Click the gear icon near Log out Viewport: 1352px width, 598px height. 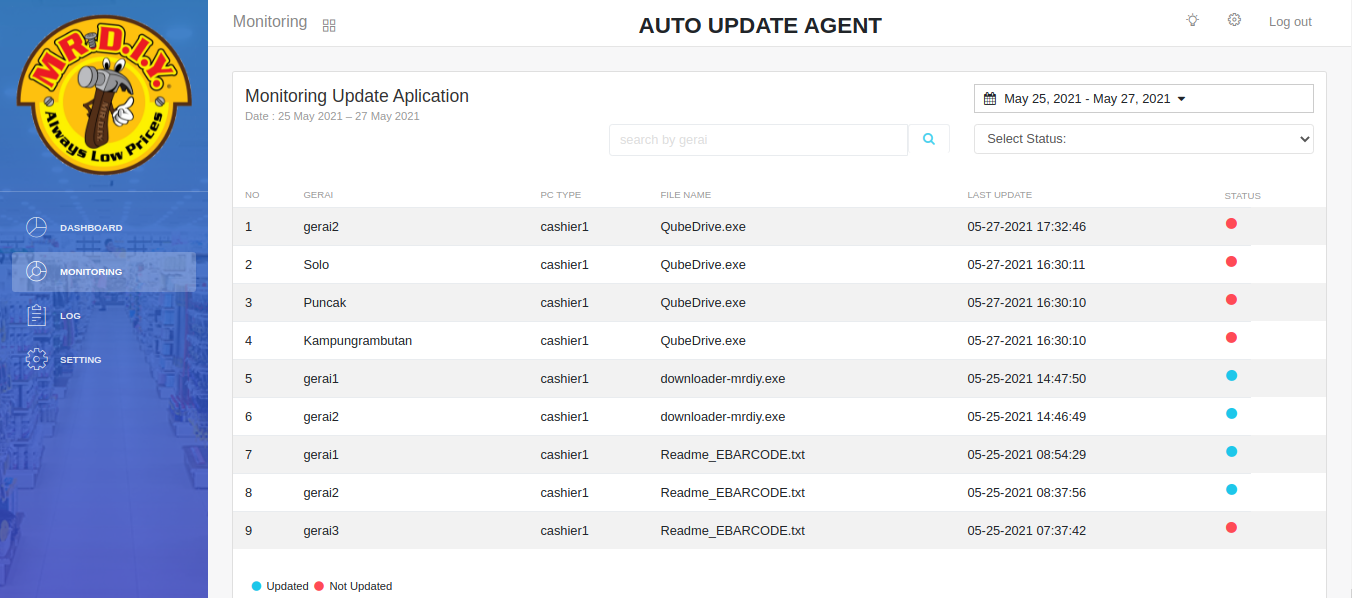click(x=1234, y=21)
